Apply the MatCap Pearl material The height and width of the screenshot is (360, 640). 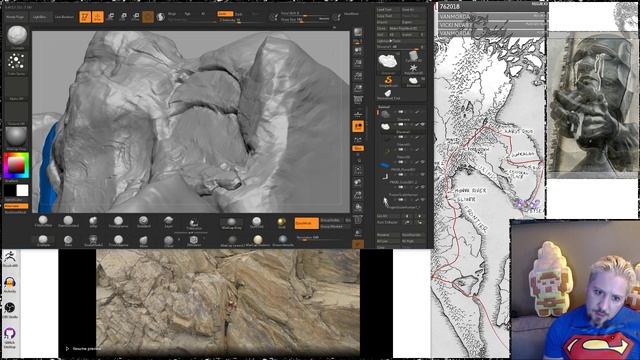(x=257, y=241)
